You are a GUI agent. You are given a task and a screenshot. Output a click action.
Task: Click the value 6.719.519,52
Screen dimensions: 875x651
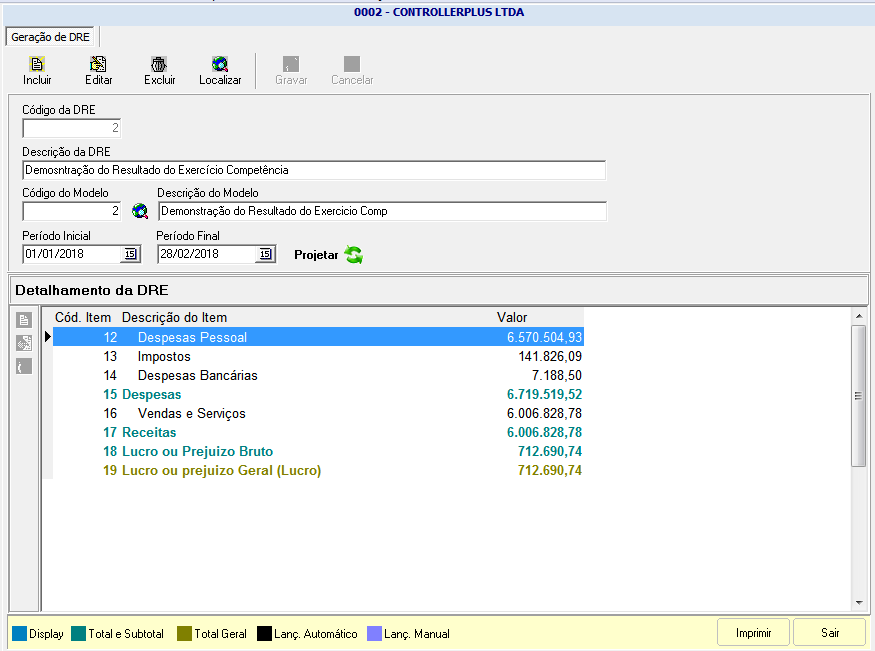click(544, 394)
